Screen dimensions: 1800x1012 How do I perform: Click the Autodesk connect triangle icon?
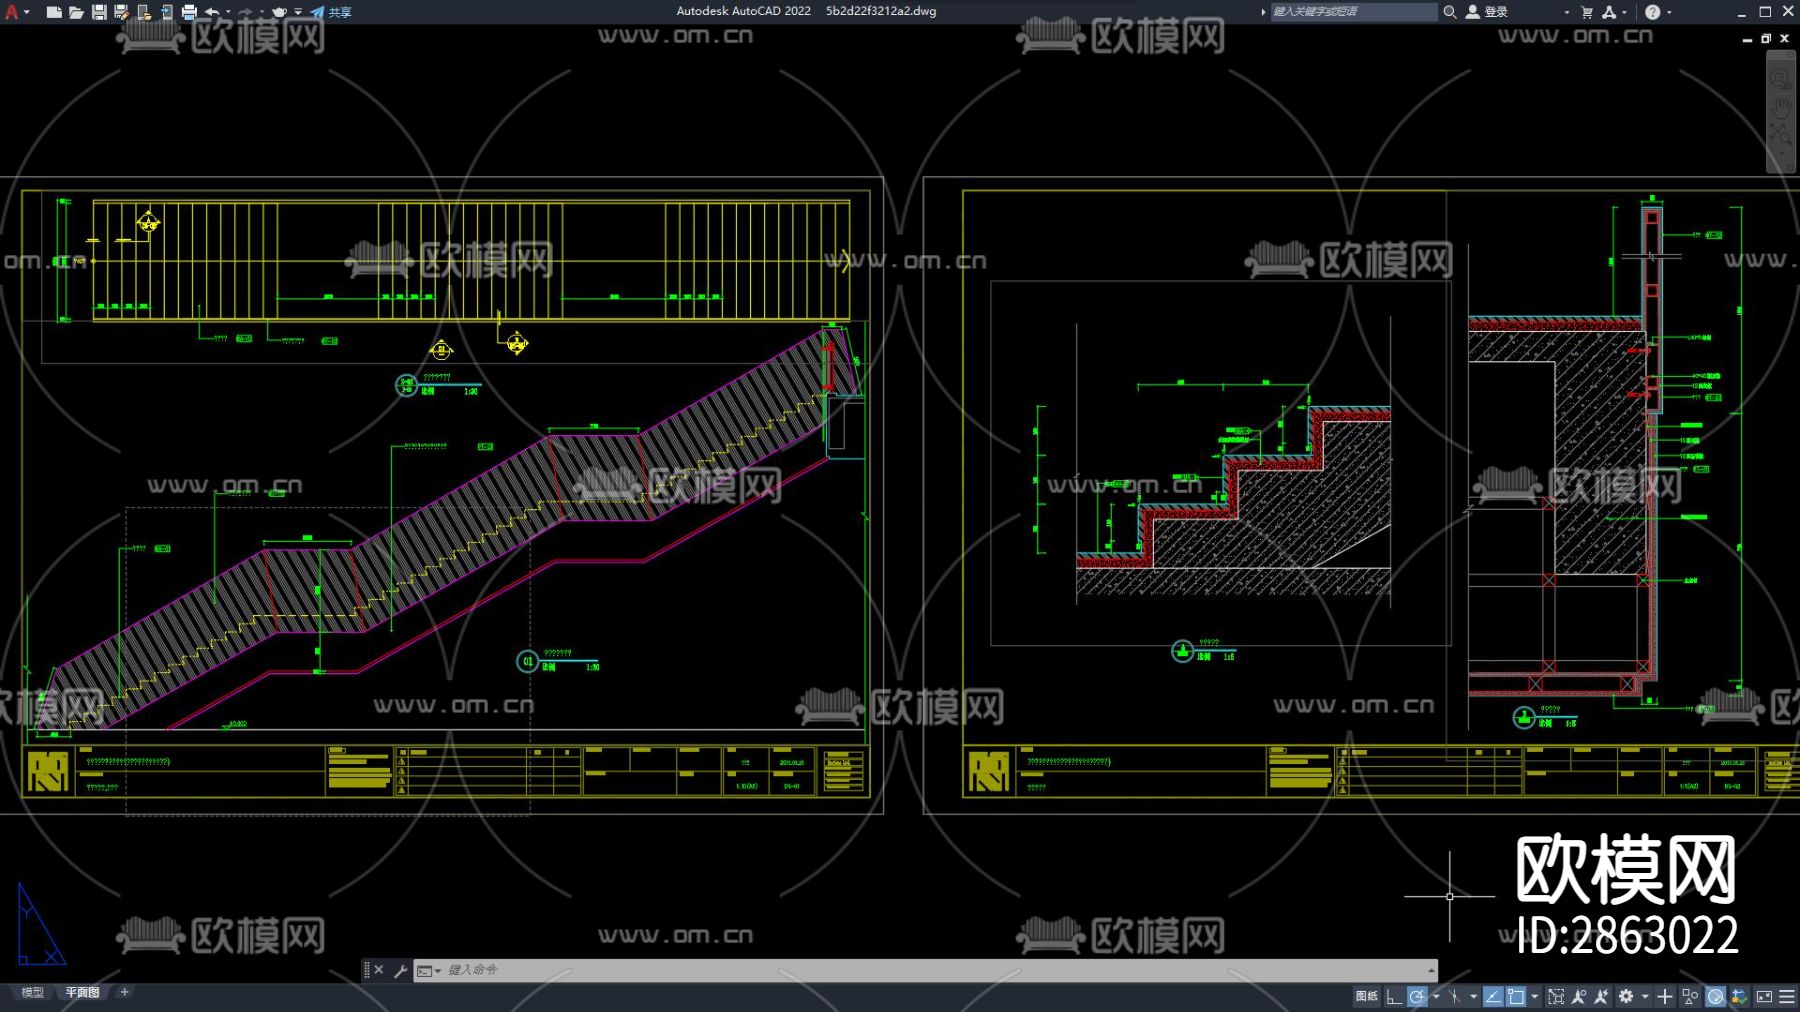coord(1609,12)
